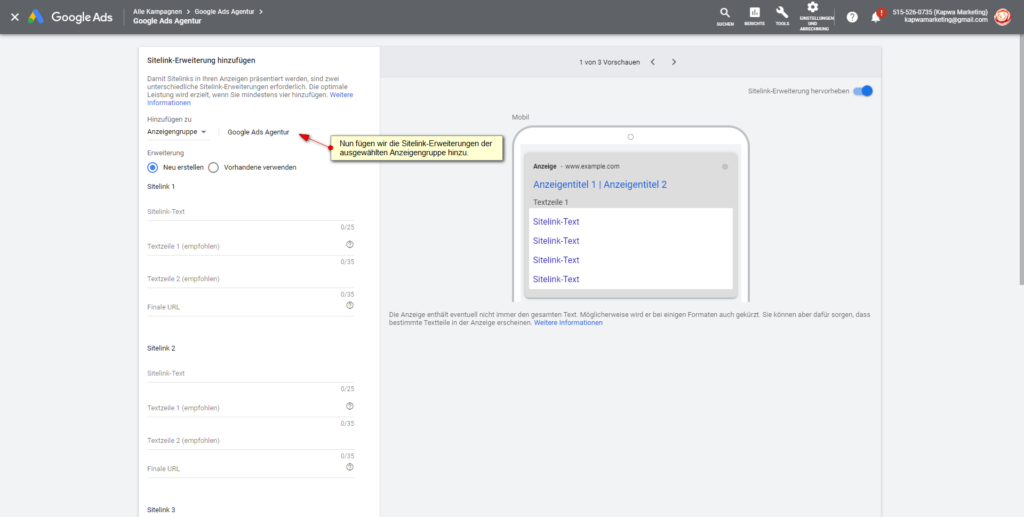Open Weitere Informationen link below preview

coord(568,323)
